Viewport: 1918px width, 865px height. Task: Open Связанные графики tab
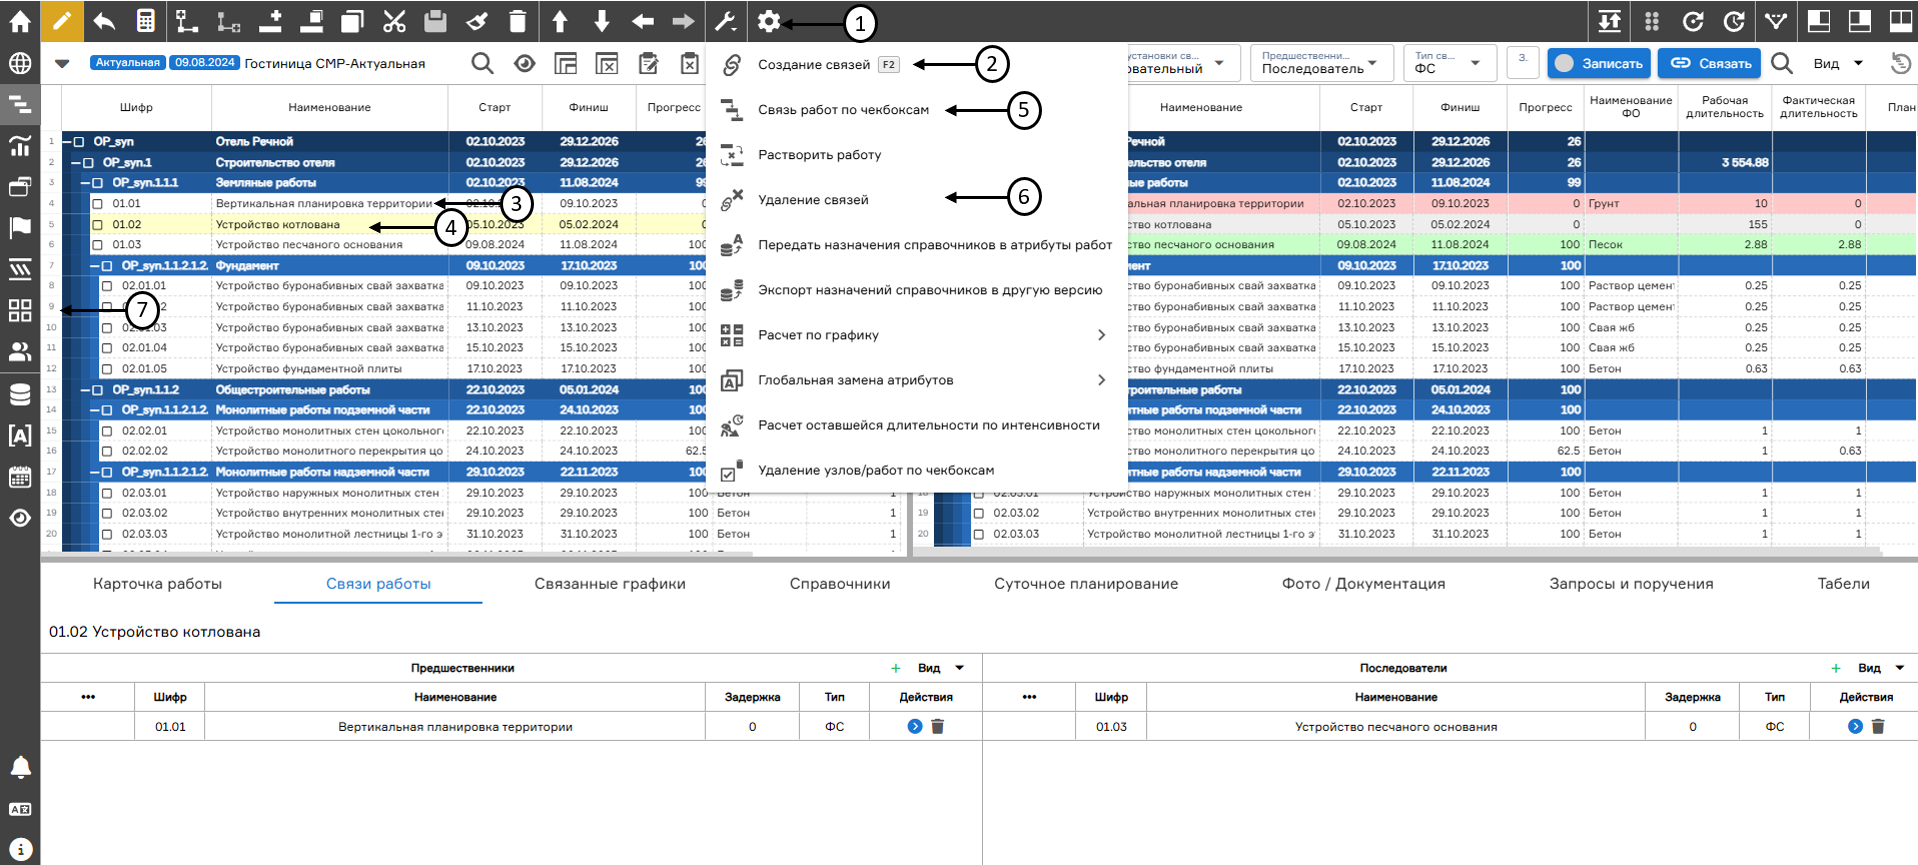pyautogui.click(x=610, y=584)
